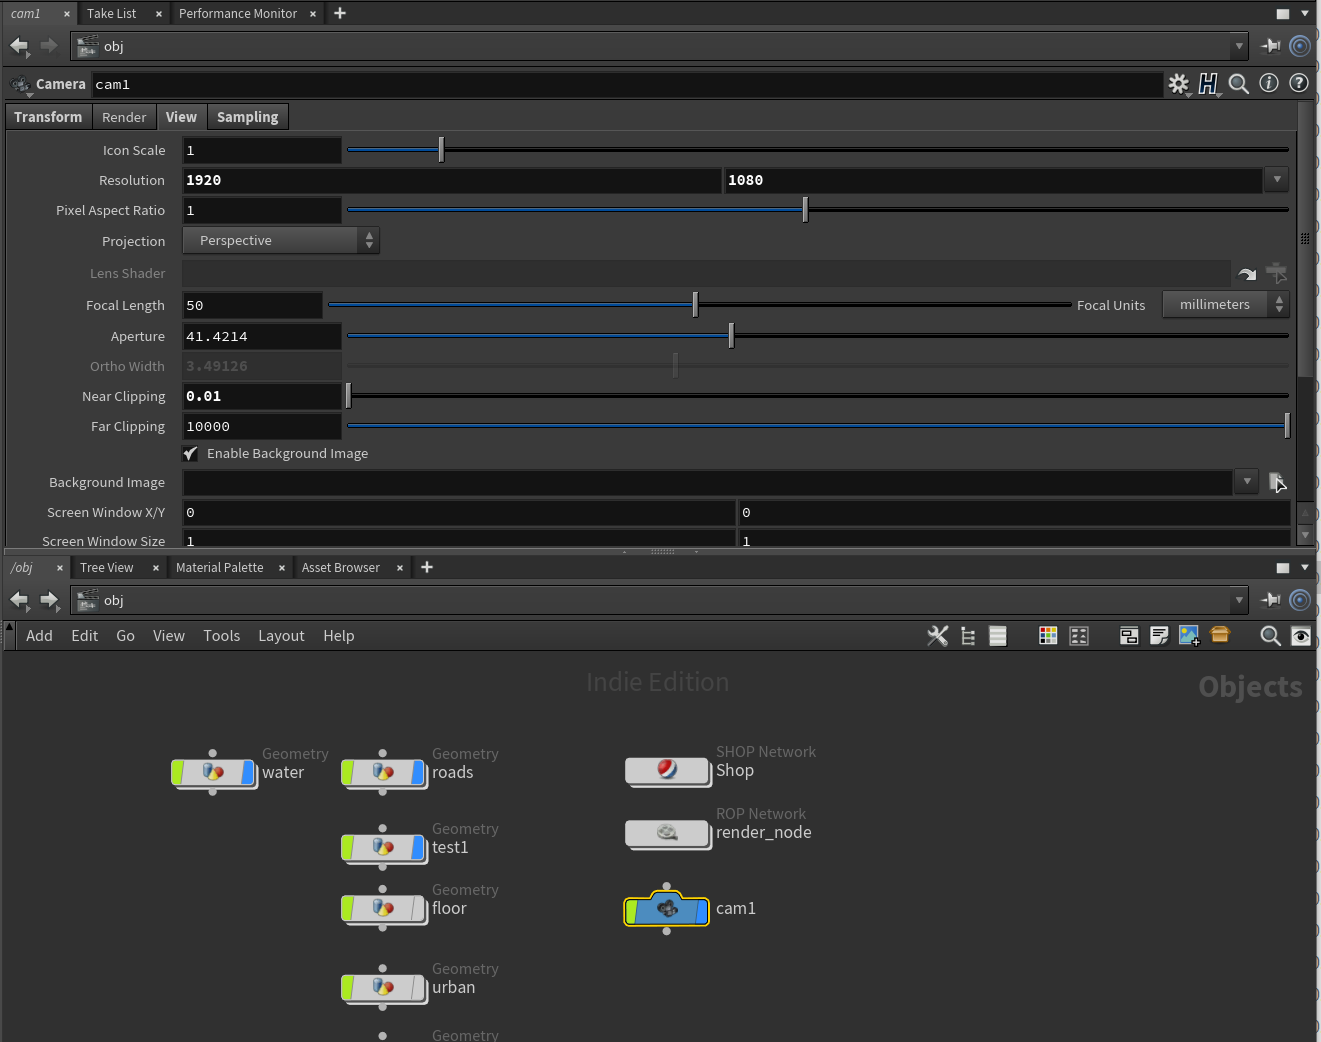
Task: Toggle selectable flag on urban node
Action: [x=349, y=987]
